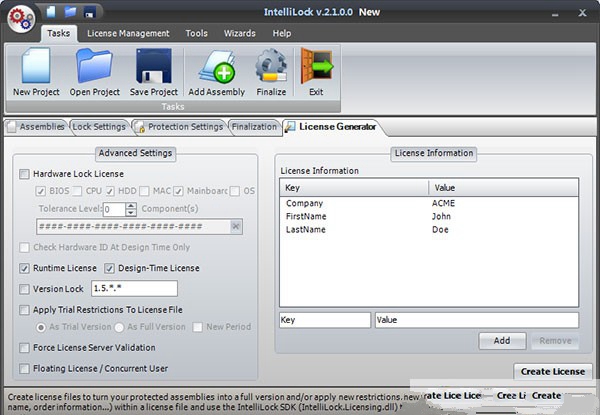Open the Tasks ribbon tab
Image resolution: width=600 pixels, height=415 pixels.
point(59,33)
